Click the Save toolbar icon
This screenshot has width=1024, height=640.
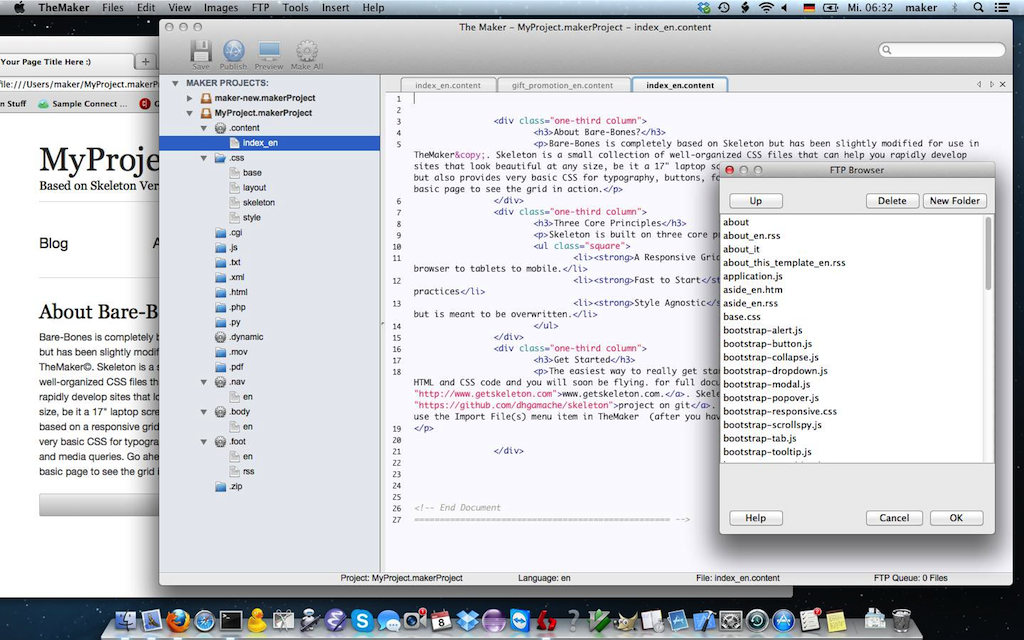[x=200, y=52]
